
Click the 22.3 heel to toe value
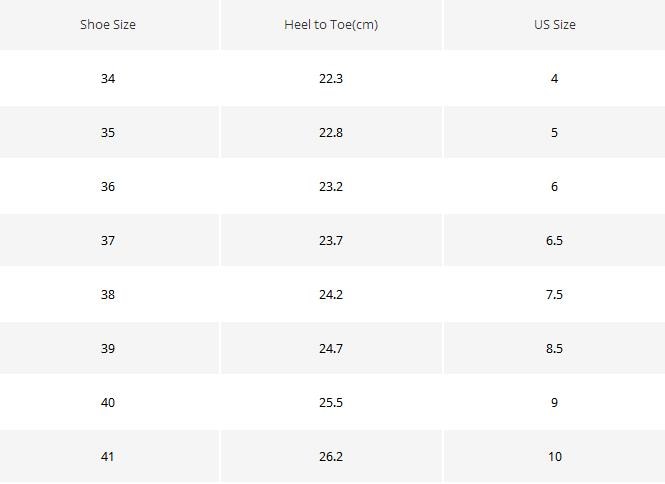click(x=331, y=78)
